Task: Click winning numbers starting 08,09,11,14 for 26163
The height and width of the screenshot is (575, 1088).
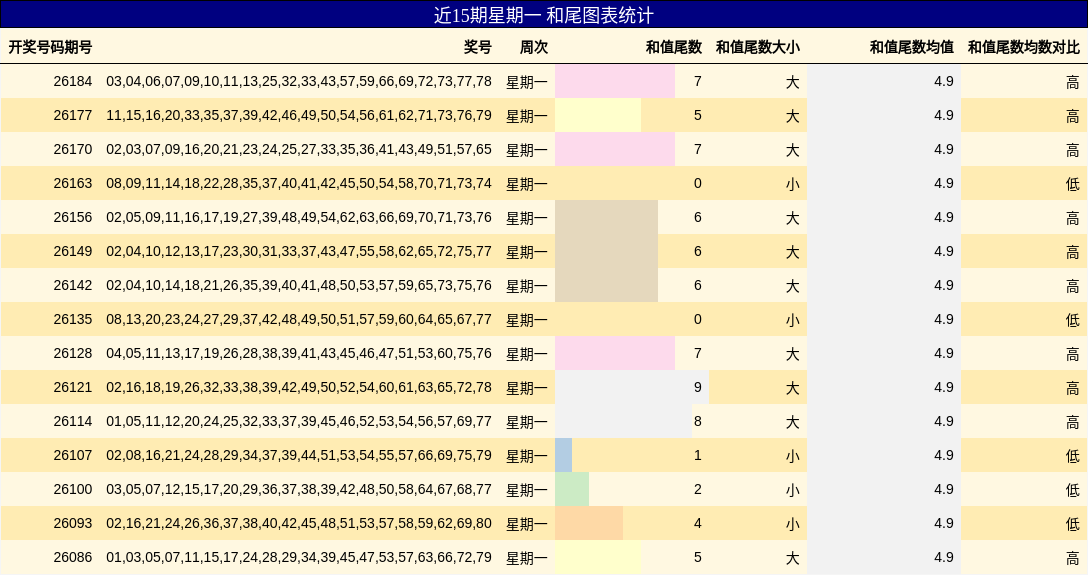Action: 299,183
